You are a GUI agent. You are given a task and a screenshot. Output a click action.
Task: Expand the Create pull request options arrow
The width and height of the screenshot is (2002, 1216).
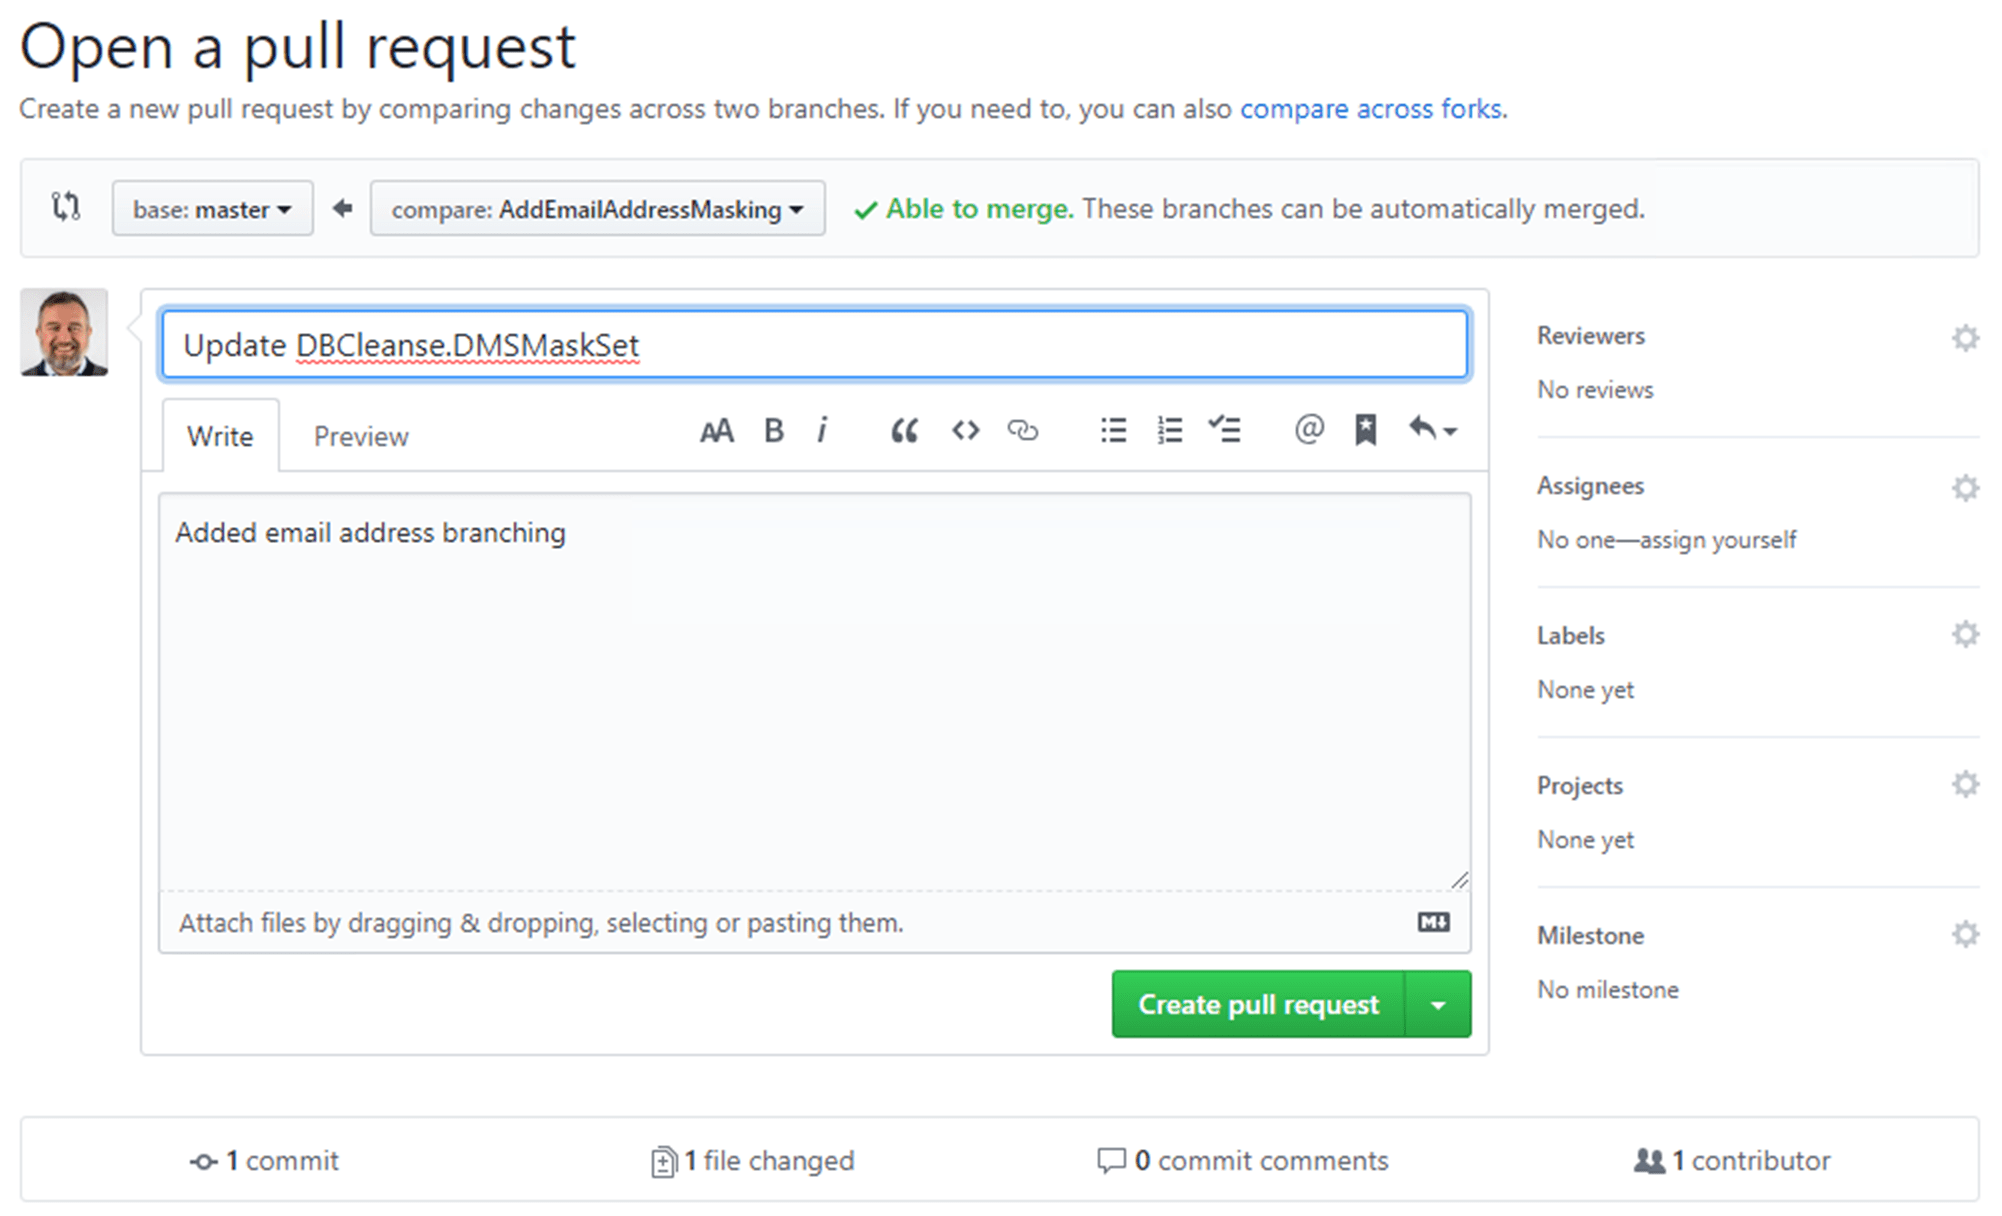[x=1438, y=1004]
